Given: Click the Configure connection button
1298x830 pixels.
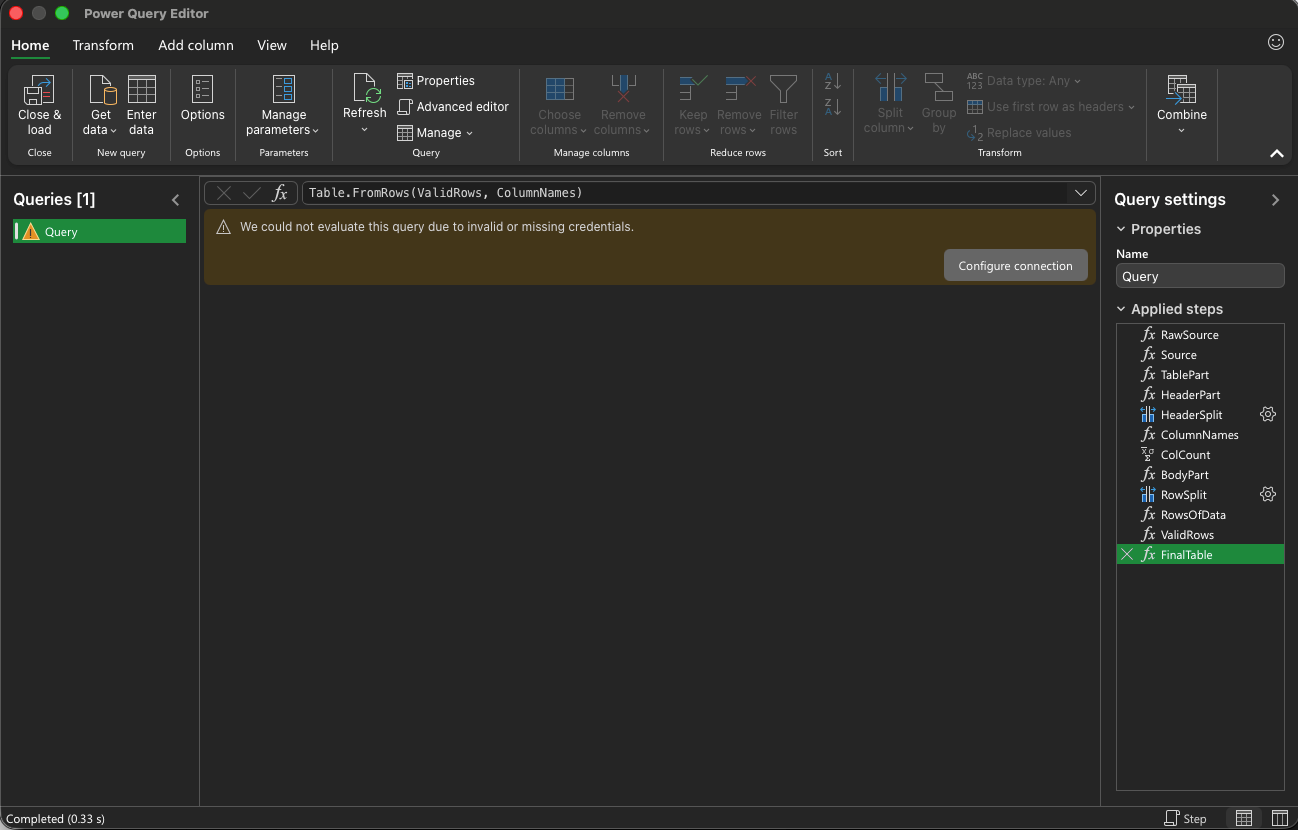Looking at the screenshot, I should tap(1015, 266).
